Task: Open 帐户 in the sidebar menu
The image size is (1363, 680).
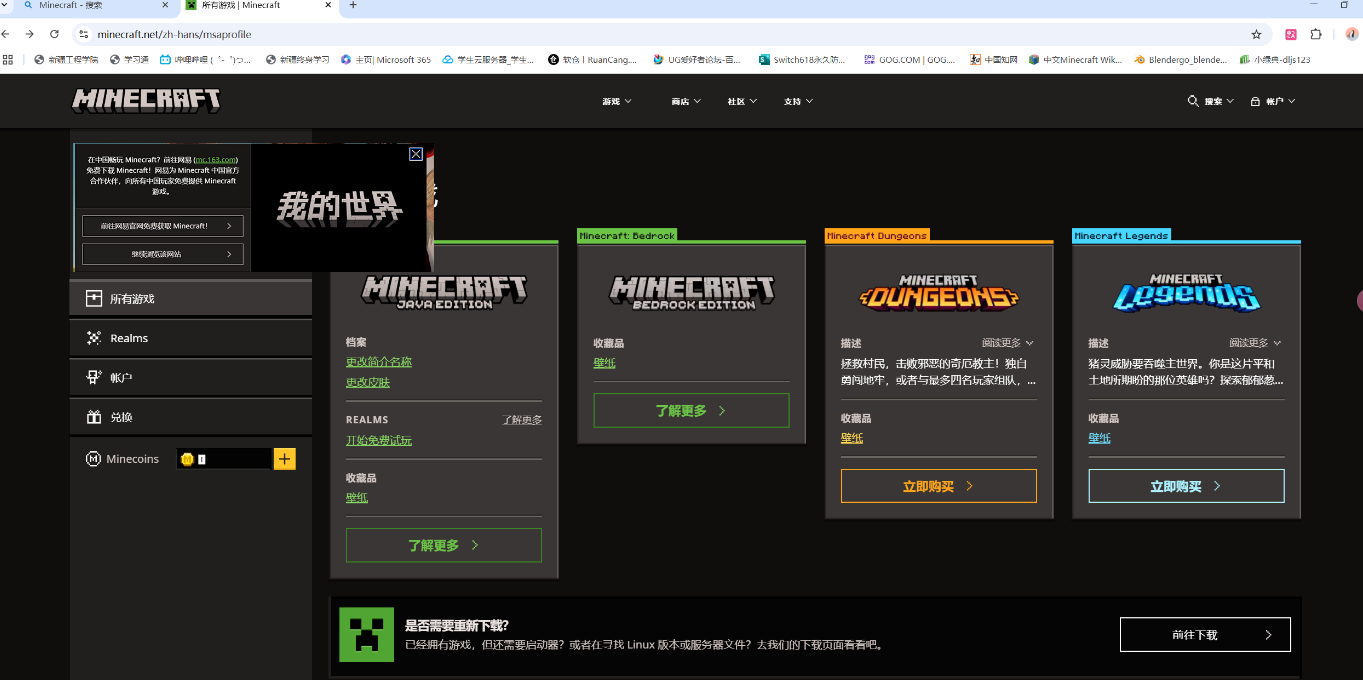Action: tap(191, 377)
